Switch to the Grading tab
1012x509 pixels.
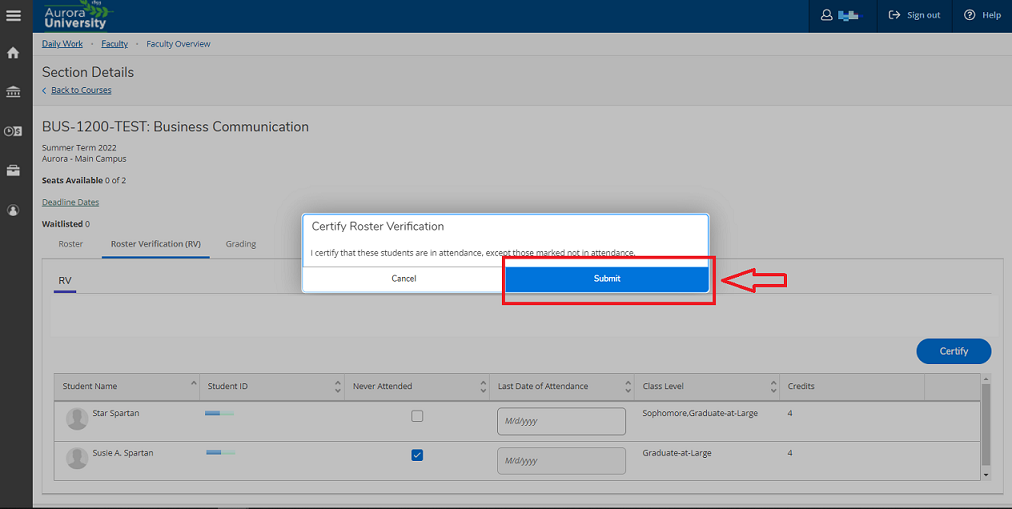(x=241, y=244)
